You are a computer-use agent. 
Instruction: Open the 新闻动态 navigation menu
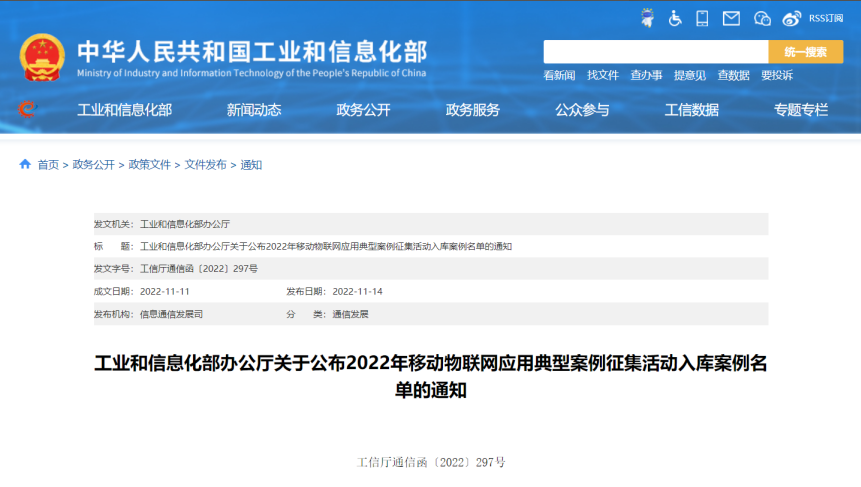pyautogui.click(x=254, y=110)
